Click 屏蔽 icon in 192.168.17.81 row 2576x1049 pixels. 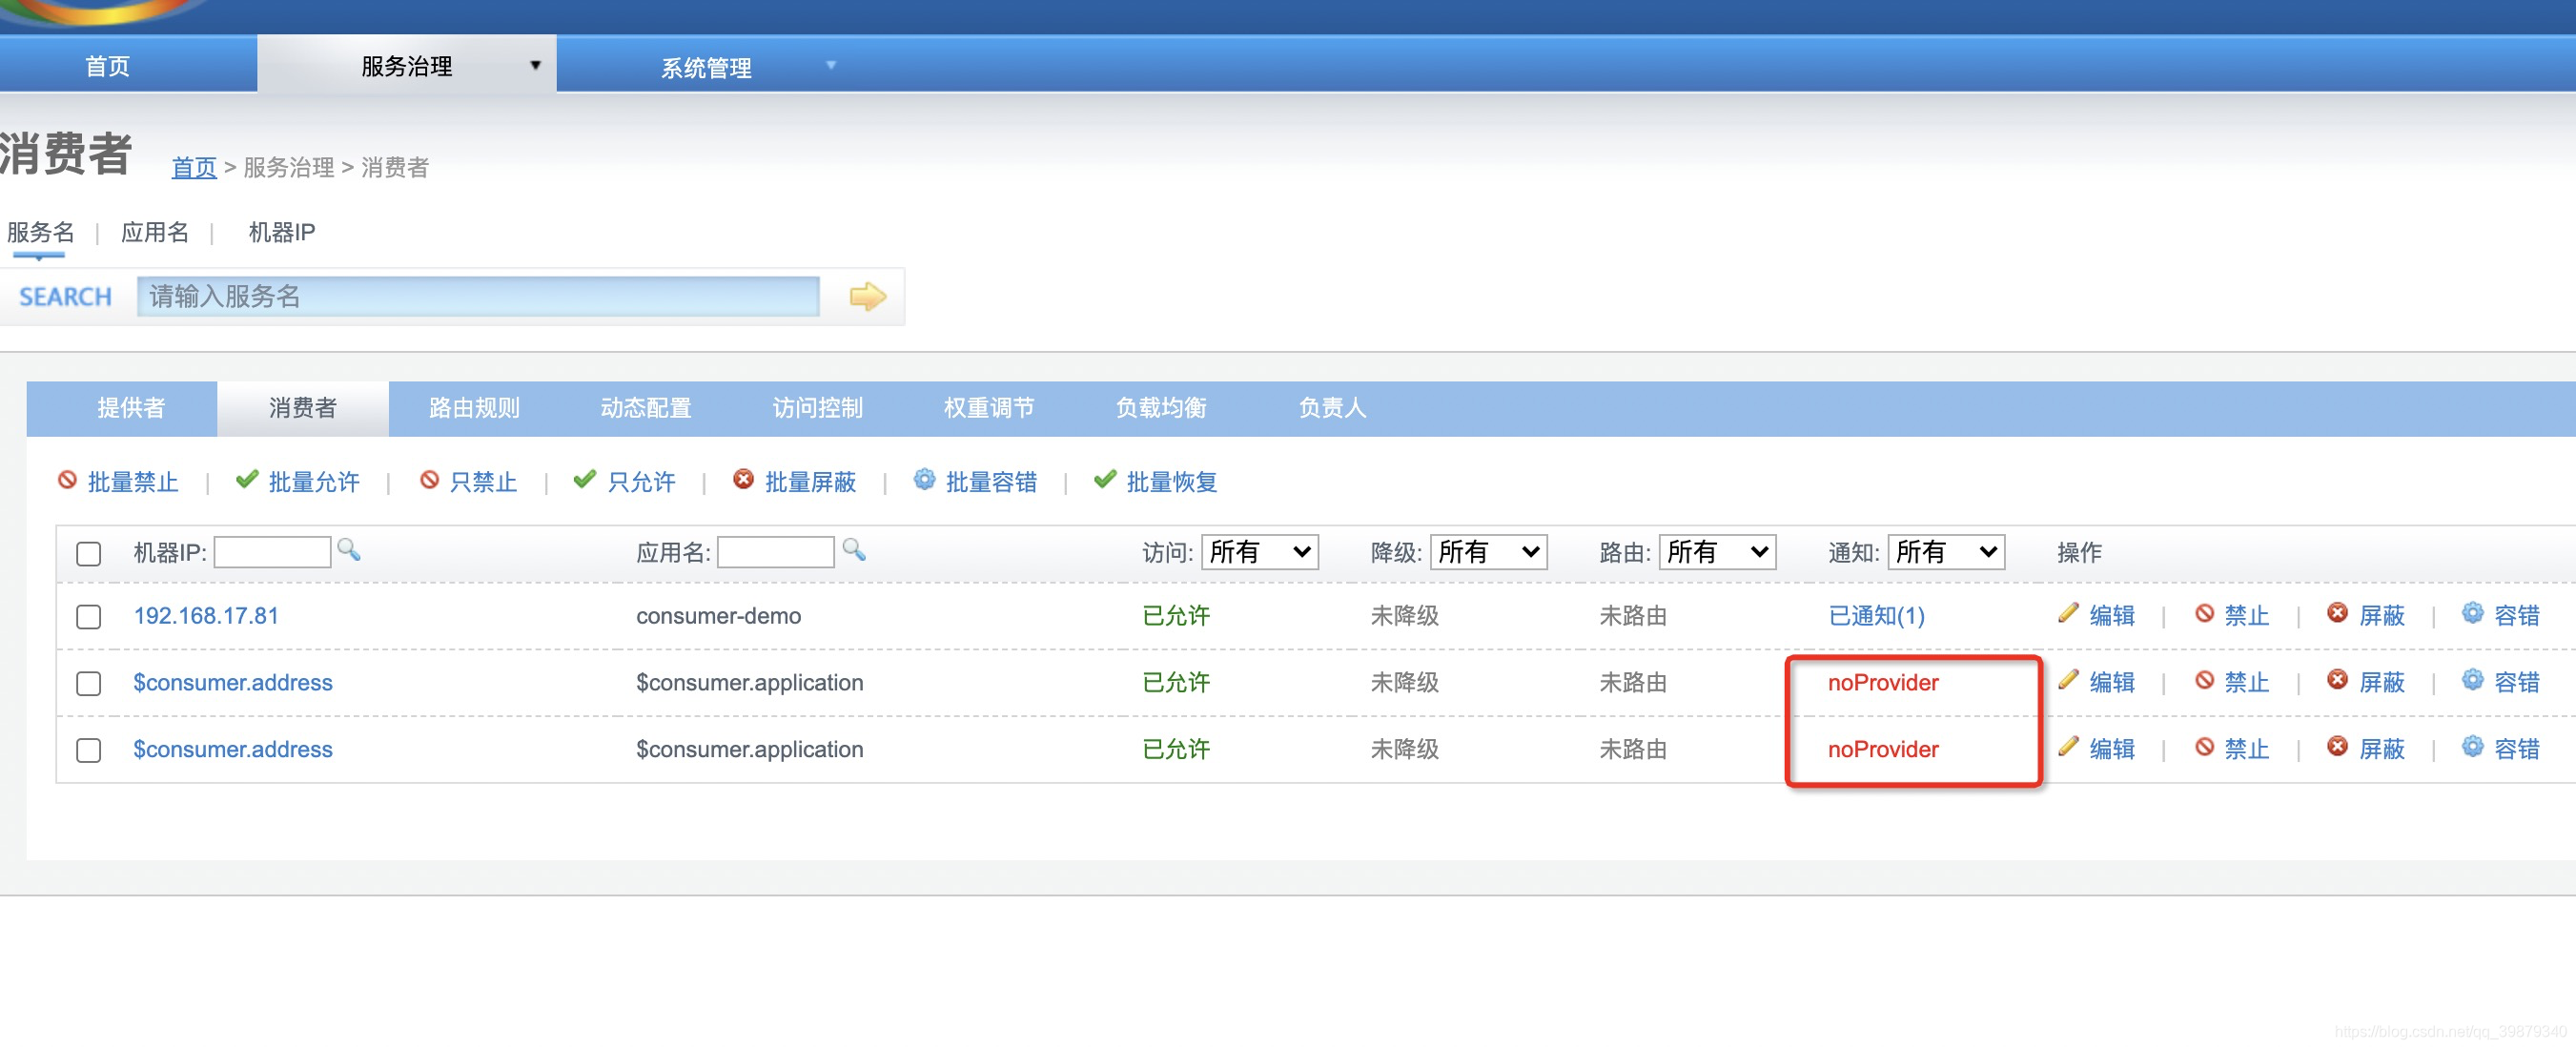tap(2337, 613)
